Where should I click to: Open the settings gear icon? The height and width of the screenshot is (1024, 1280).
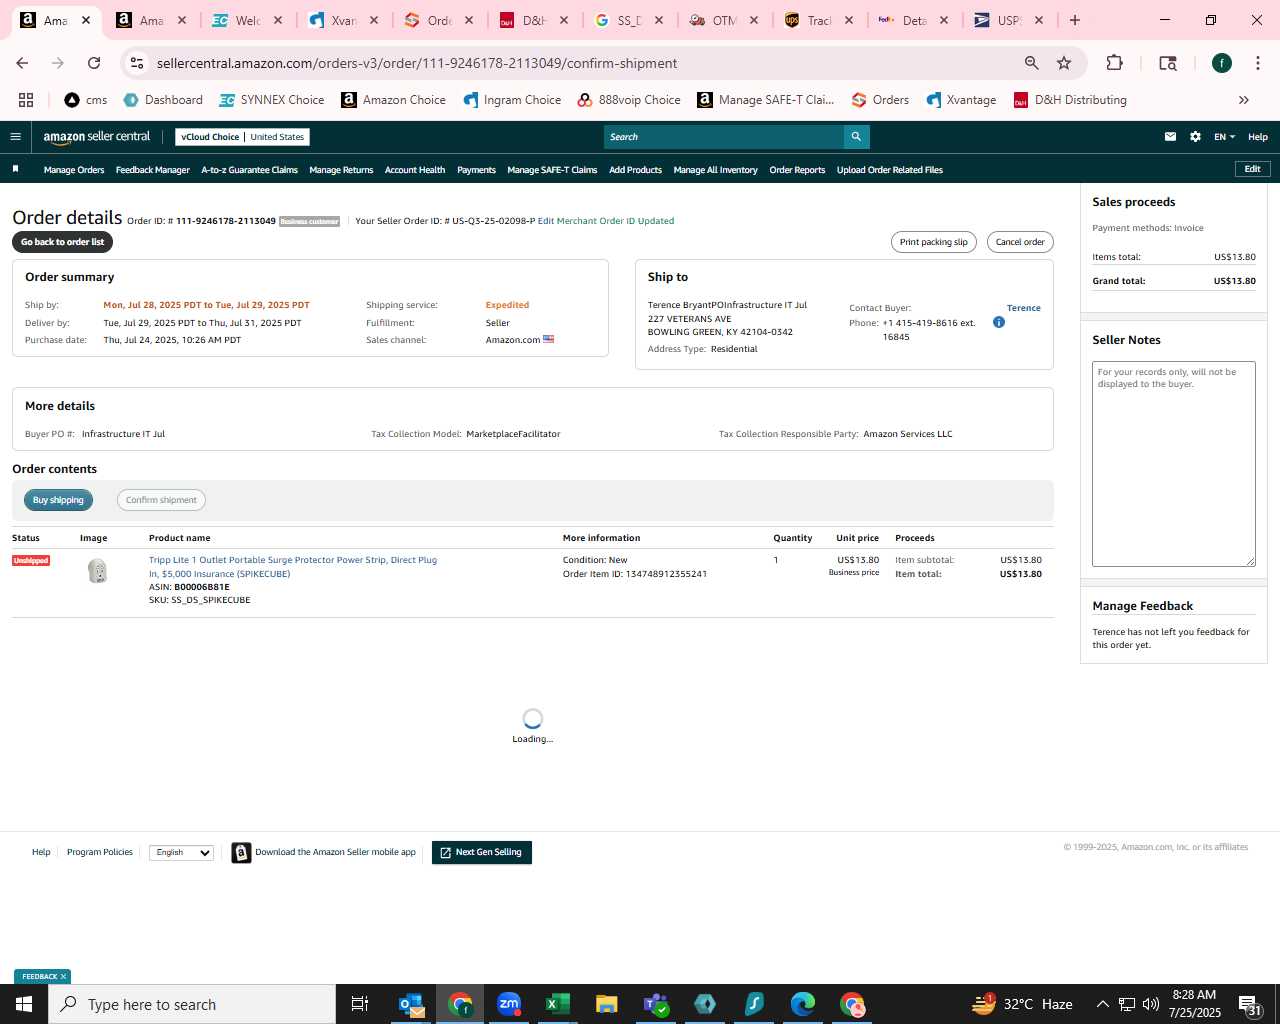pos(1195,137)
